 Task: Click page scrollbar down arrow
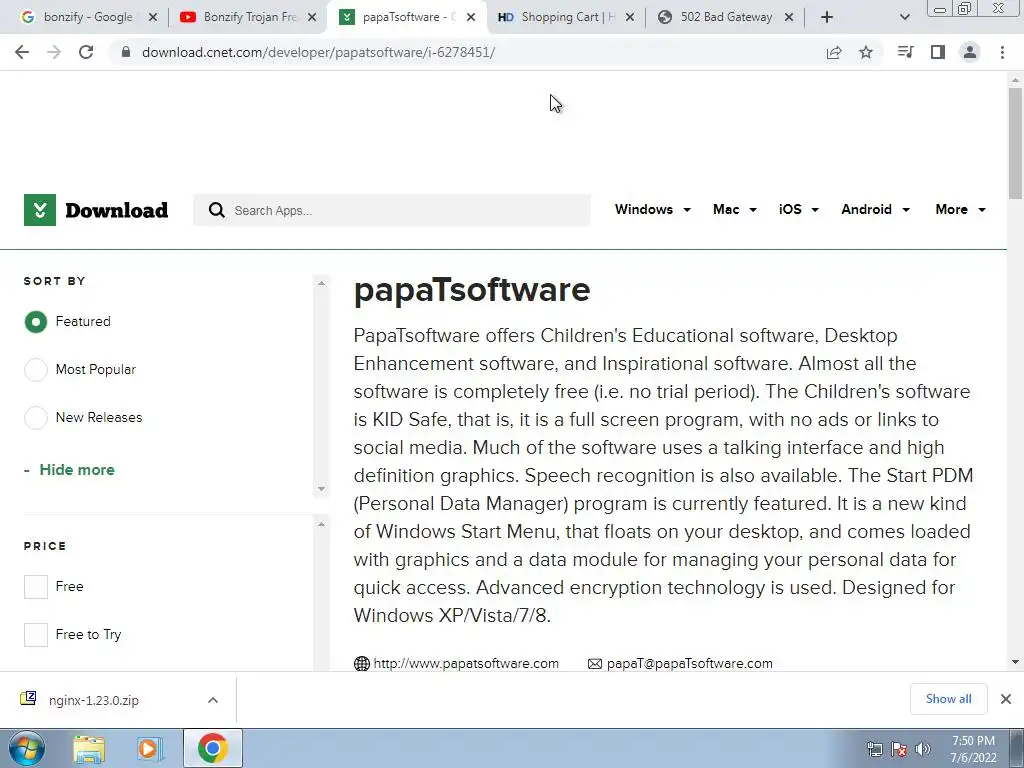click(x=1015, y=663)
